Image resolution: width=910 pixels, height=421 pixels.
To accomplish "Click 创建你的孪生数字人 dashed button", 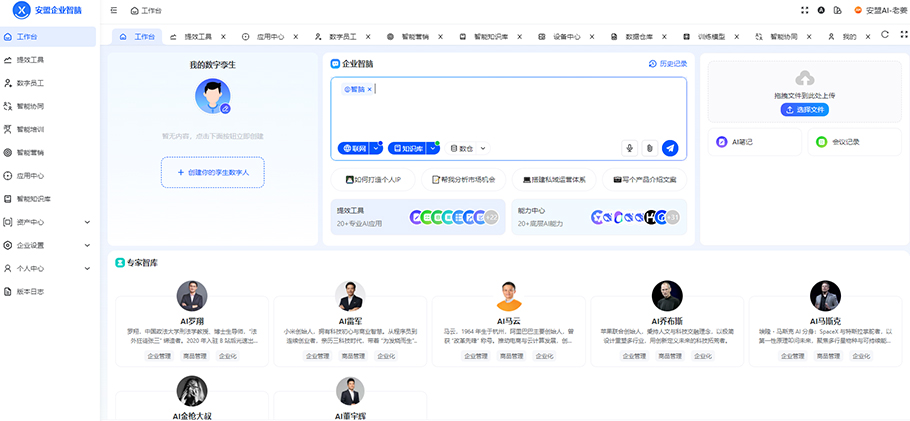I will (x=213, y=172).
